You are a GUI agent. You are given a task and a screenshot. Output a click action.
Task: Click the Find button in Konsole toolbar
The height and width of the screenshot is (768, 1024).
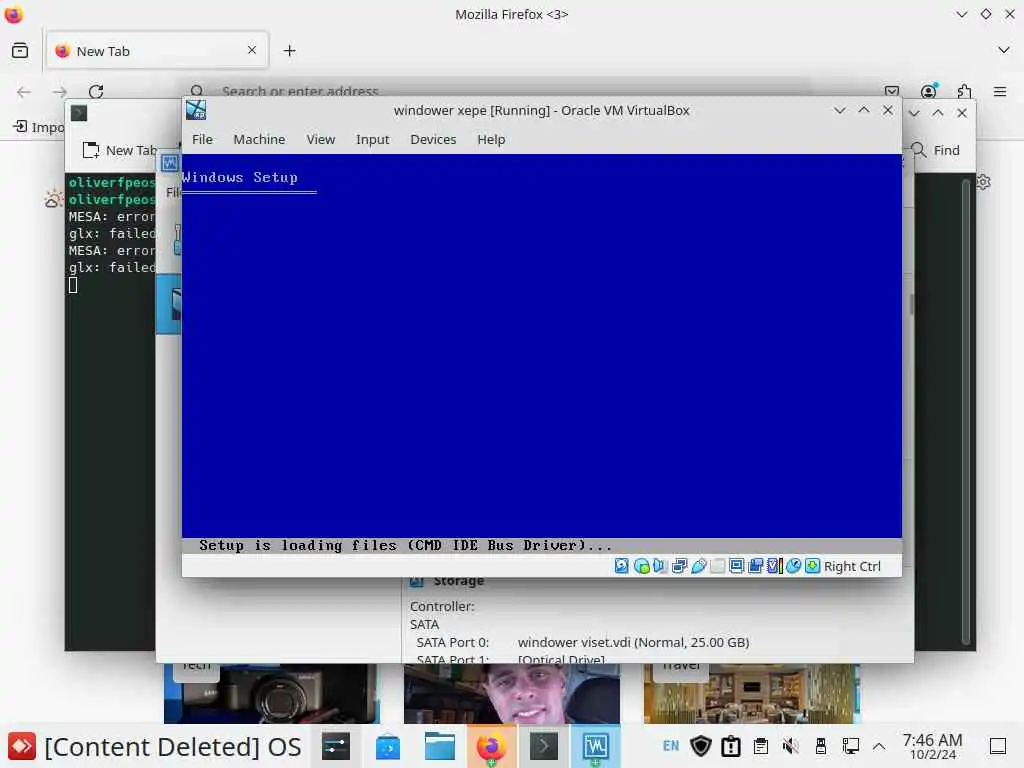936,150
